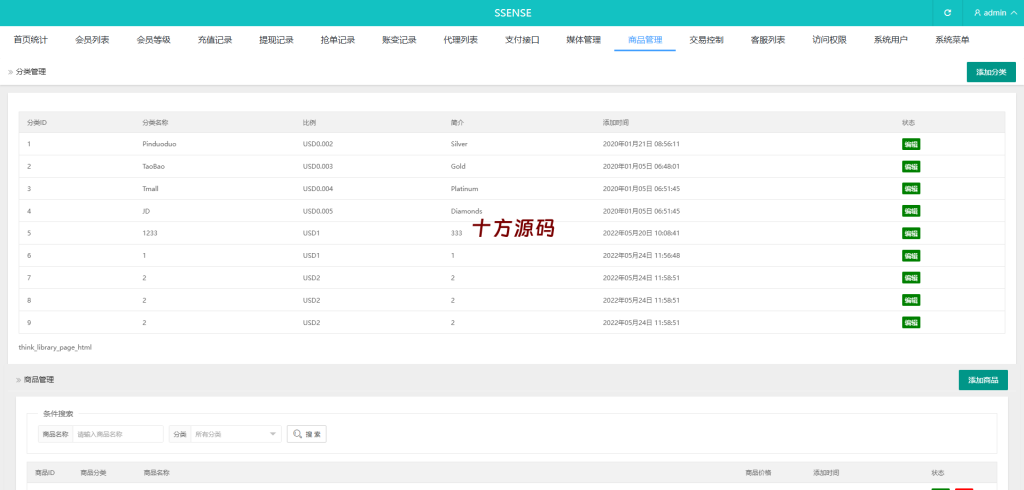Switch to 会员等级 tab
1024x490 pixels.
pos(153,40)
